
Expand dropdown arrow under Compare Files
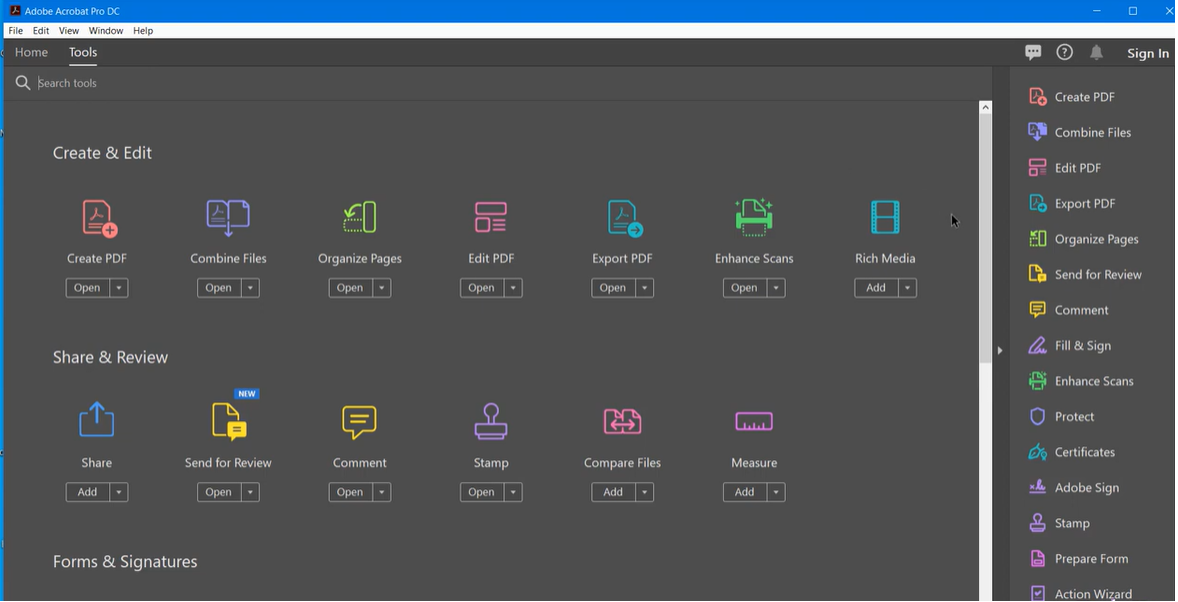[645, 492]
